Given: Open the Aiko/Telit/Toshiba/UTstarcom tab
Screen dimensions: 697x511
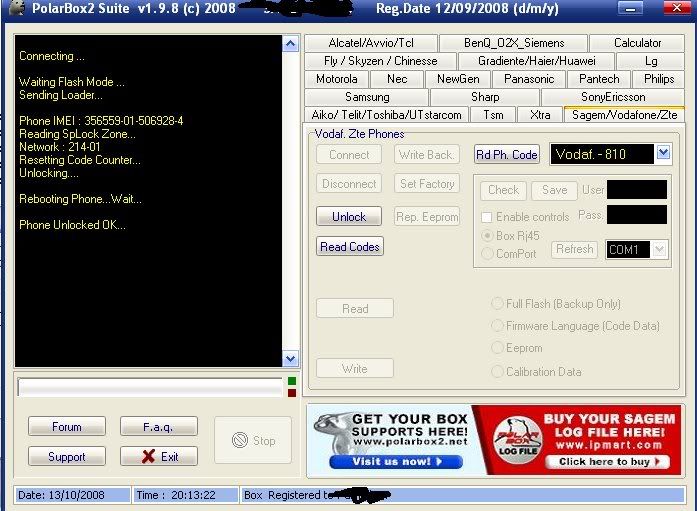Looking at the screenshot, I should click(x=386, y=115).
